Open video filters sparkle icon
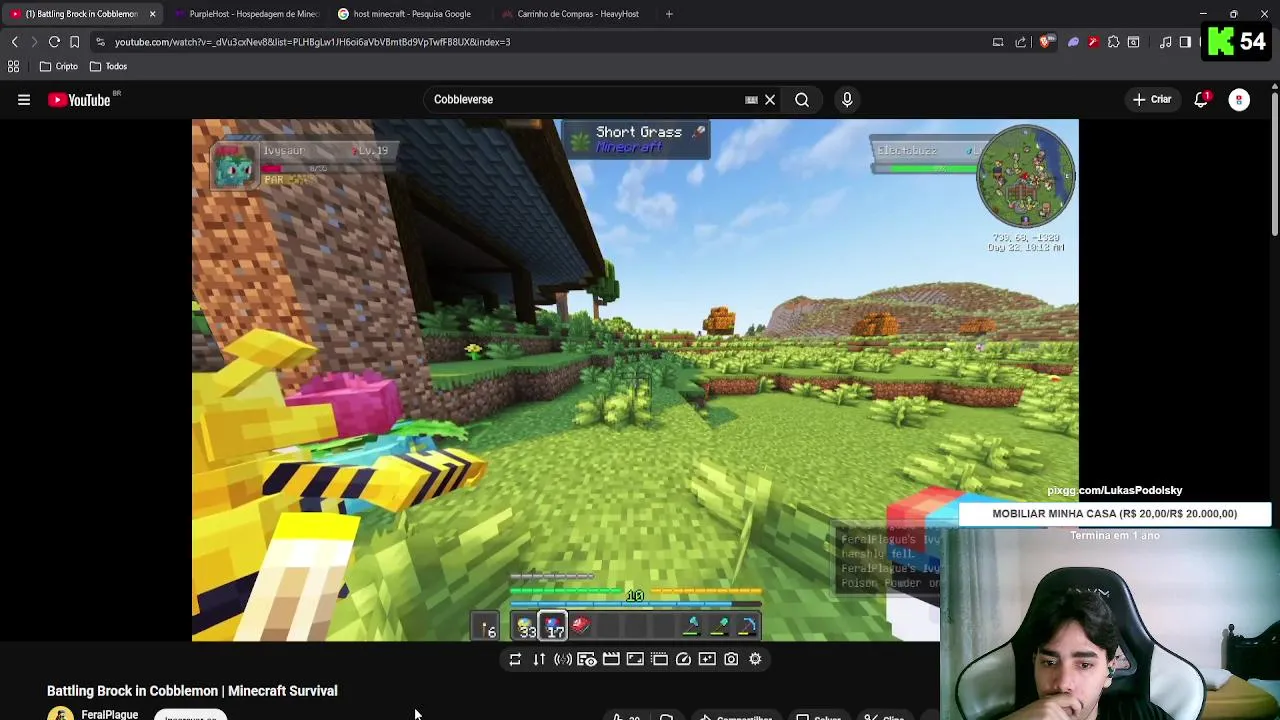The width and height of the screenshot is (1280, 720). pos(707,659)
